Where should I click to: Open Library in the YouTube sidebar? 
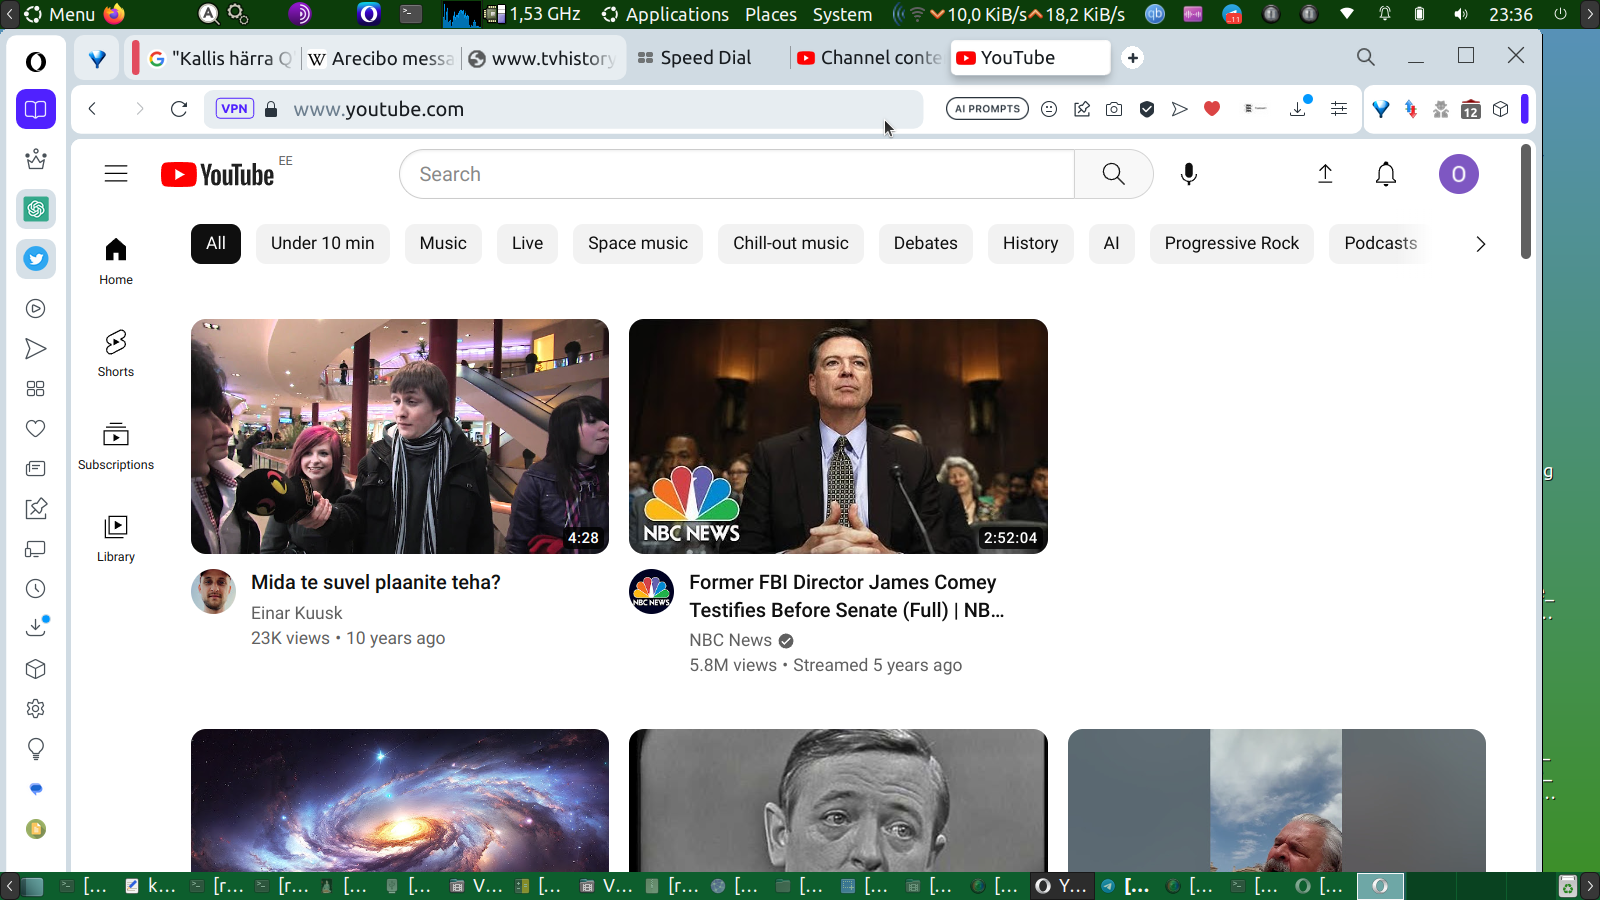116,538
